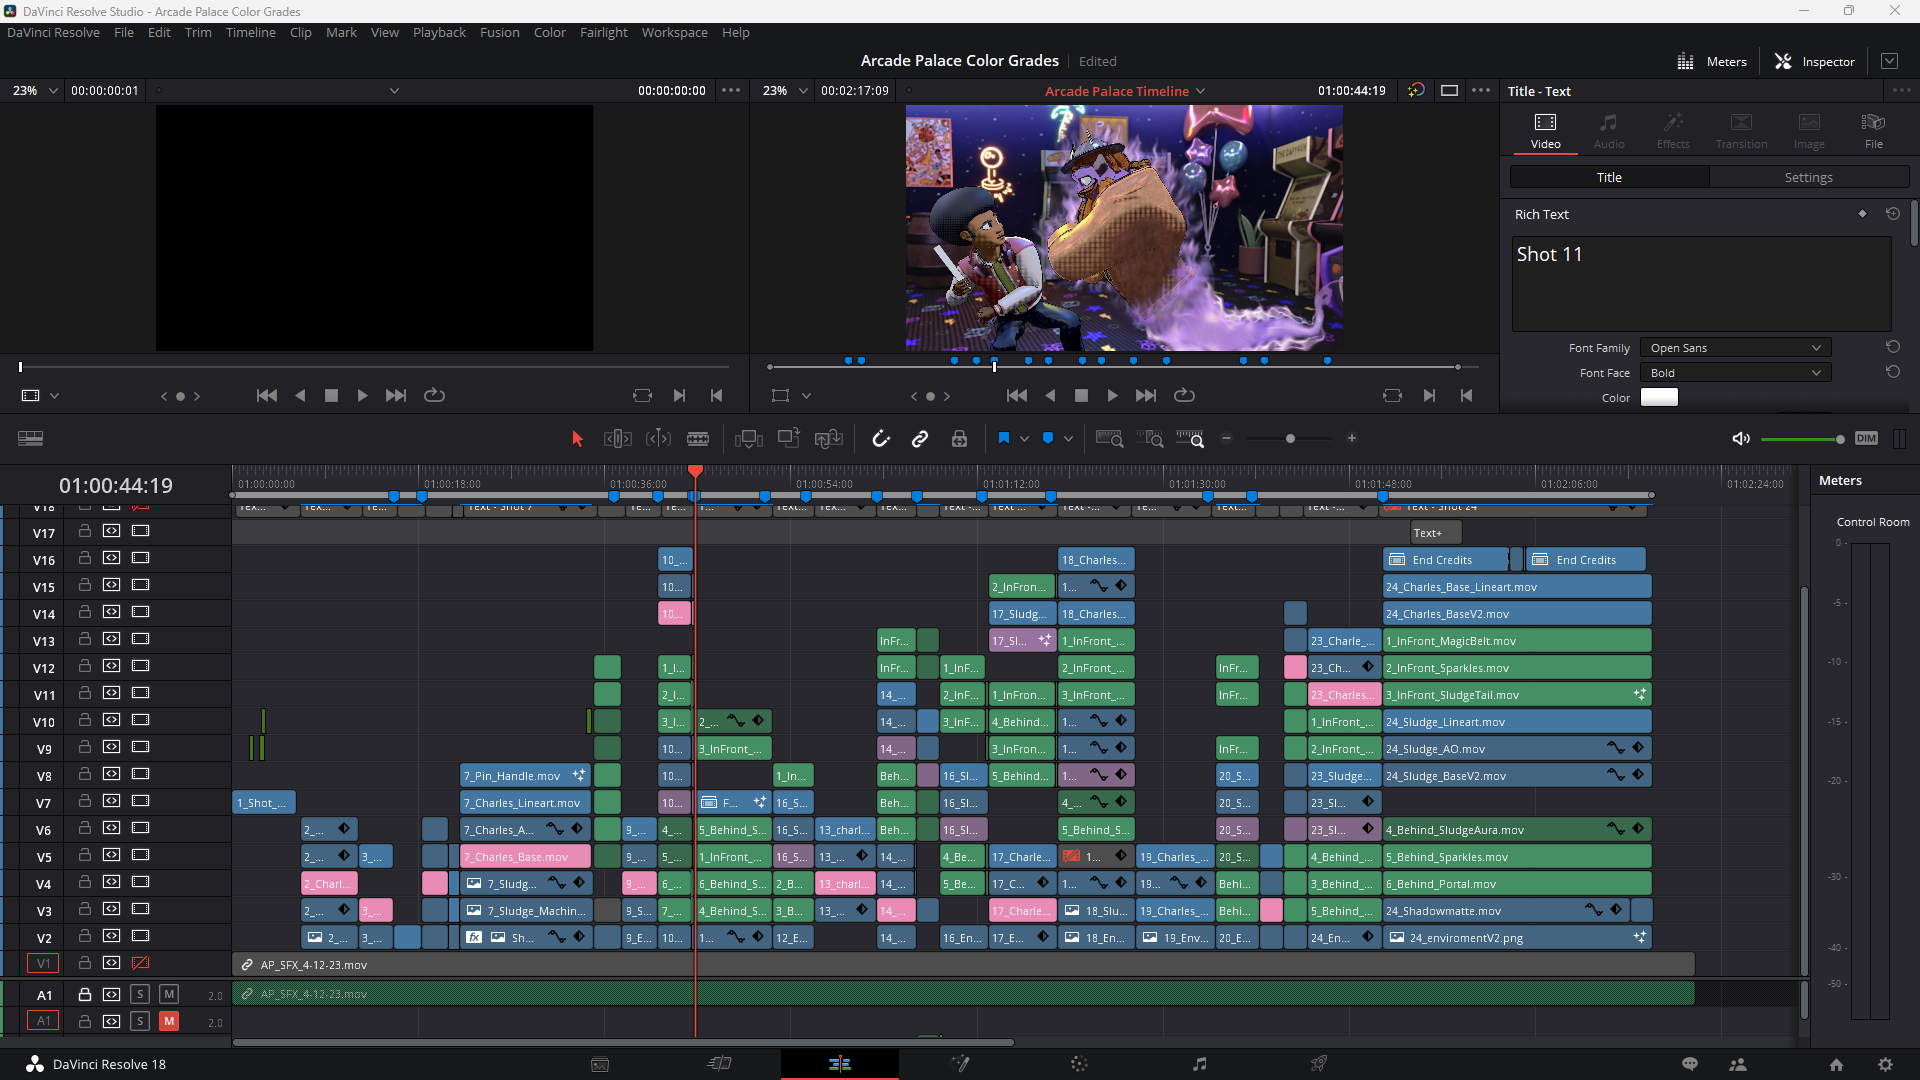The width and height of the screenshot is (1920, 1080).
Task: Open the Font Face Bold dropdown
Action: [x=1735, y=373]
